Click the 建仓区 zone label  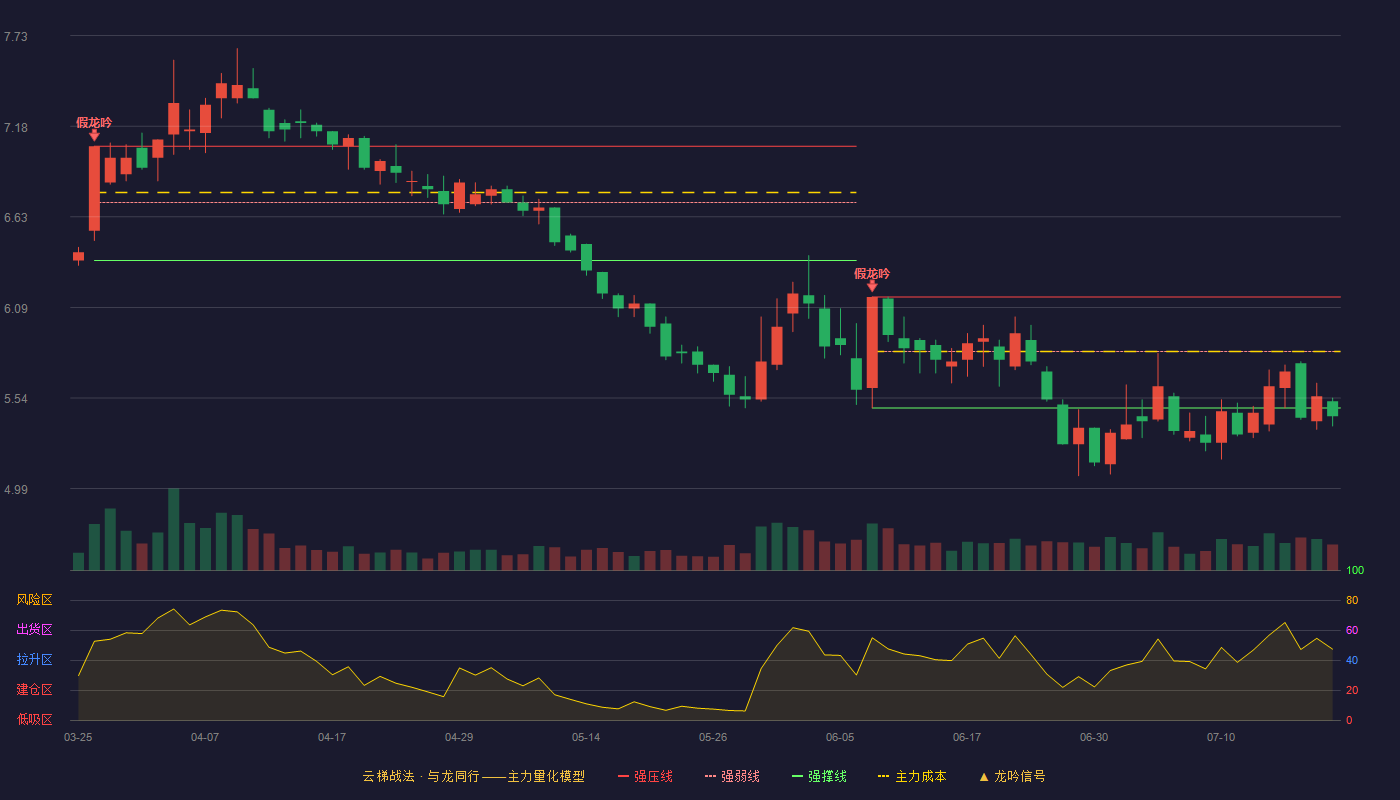tap(34, 690)
